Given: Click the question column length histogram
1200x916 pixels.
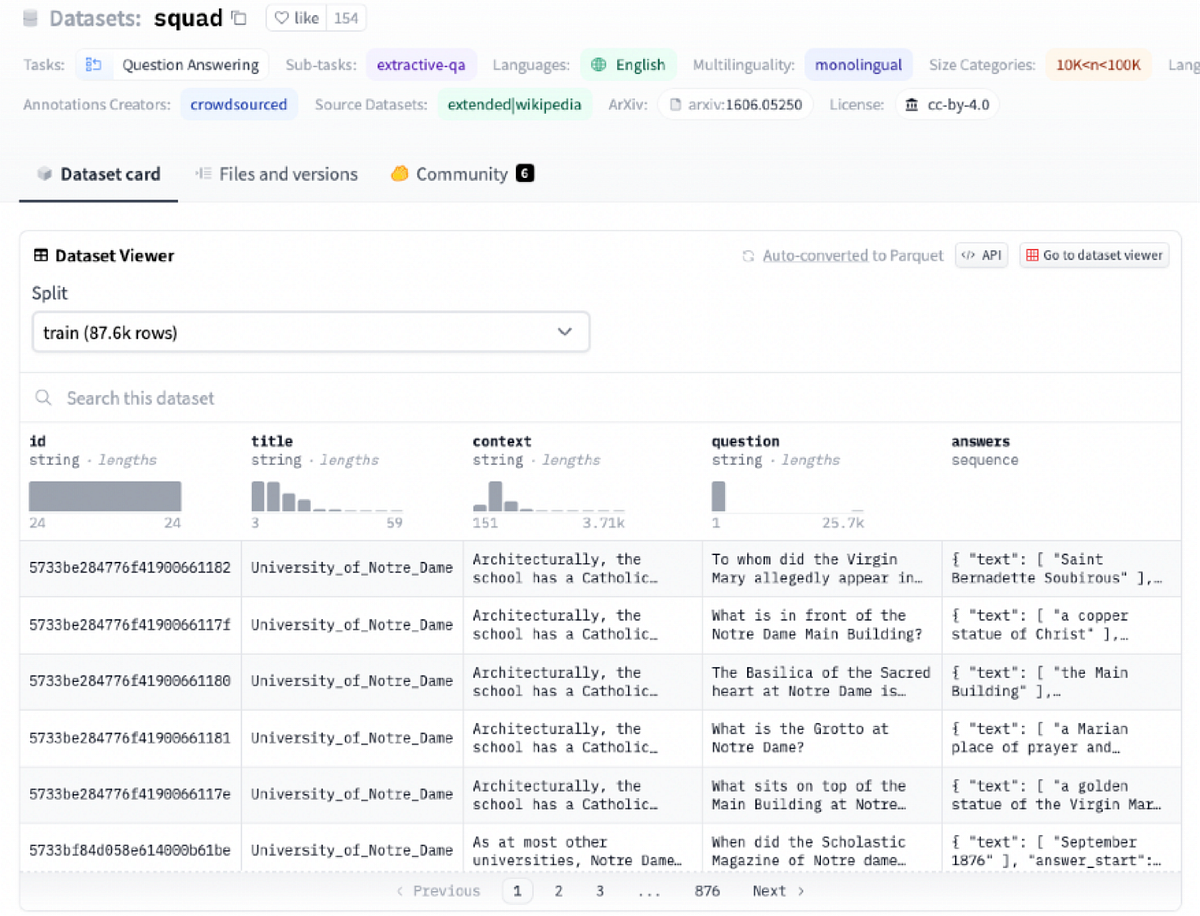Looking at the screenshot, I should click(788, 497).
